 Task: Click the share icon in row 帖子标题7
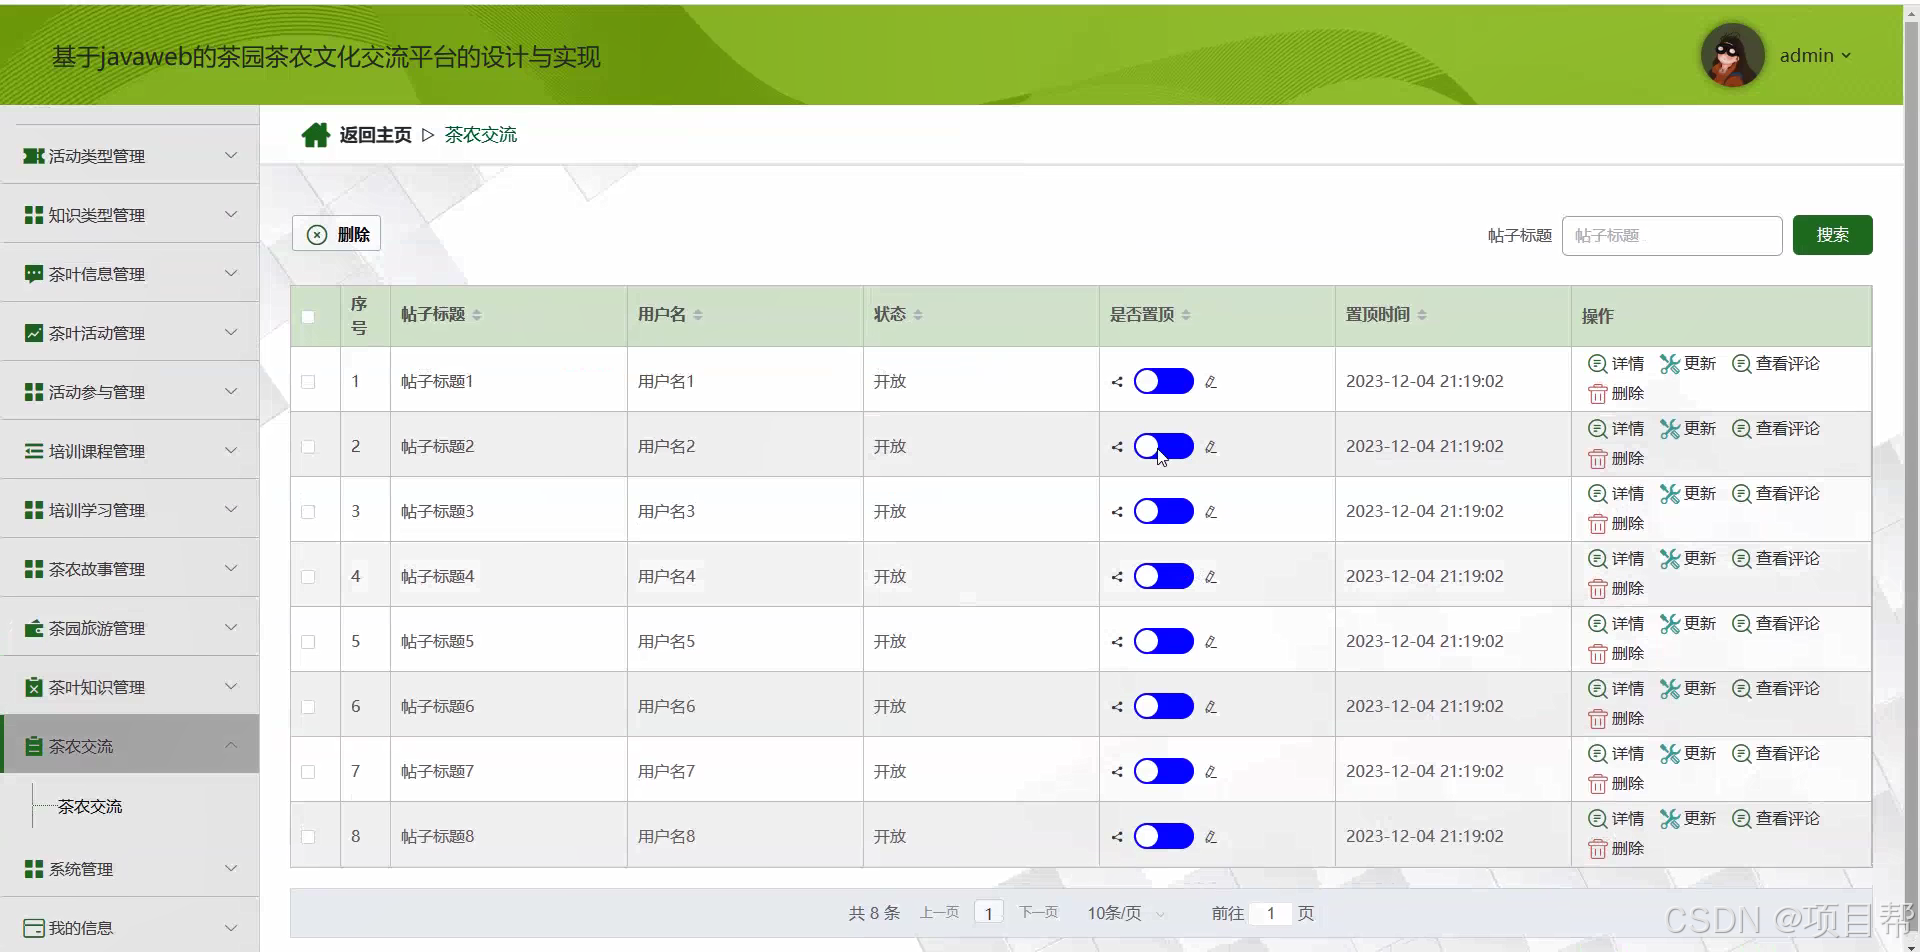[1117, 772]
